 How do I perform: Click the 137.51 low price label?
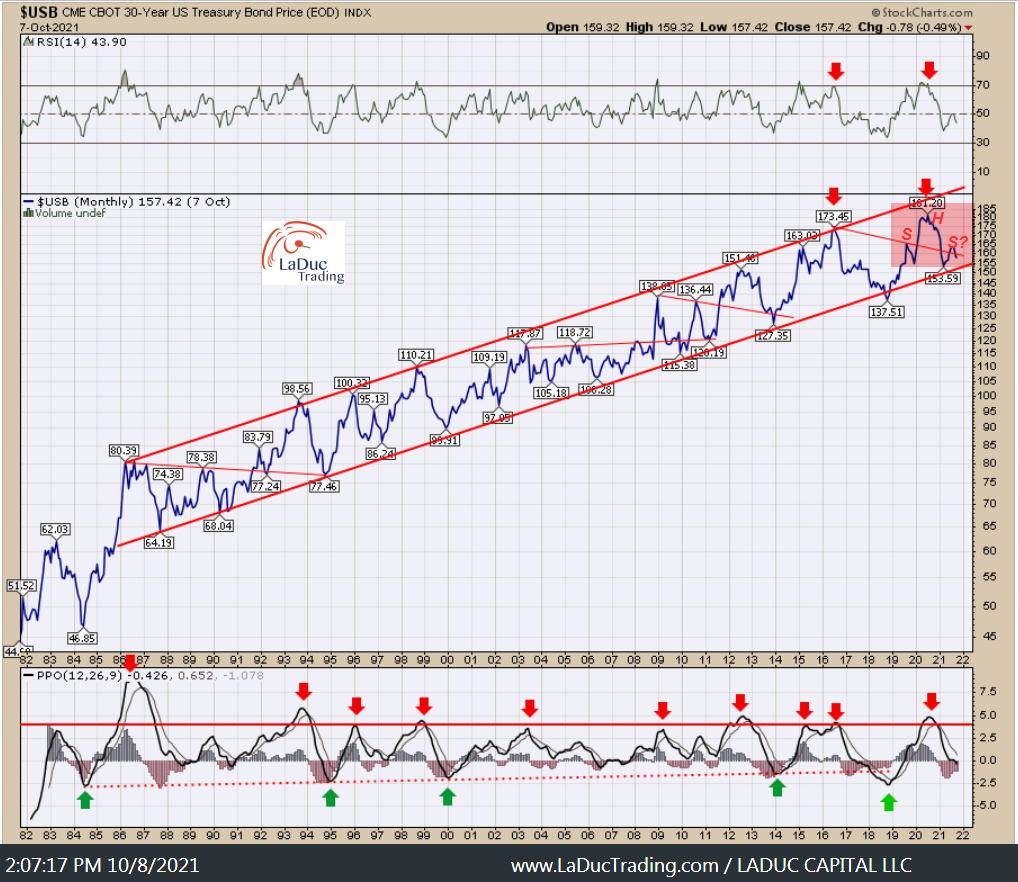coord(887,312)
